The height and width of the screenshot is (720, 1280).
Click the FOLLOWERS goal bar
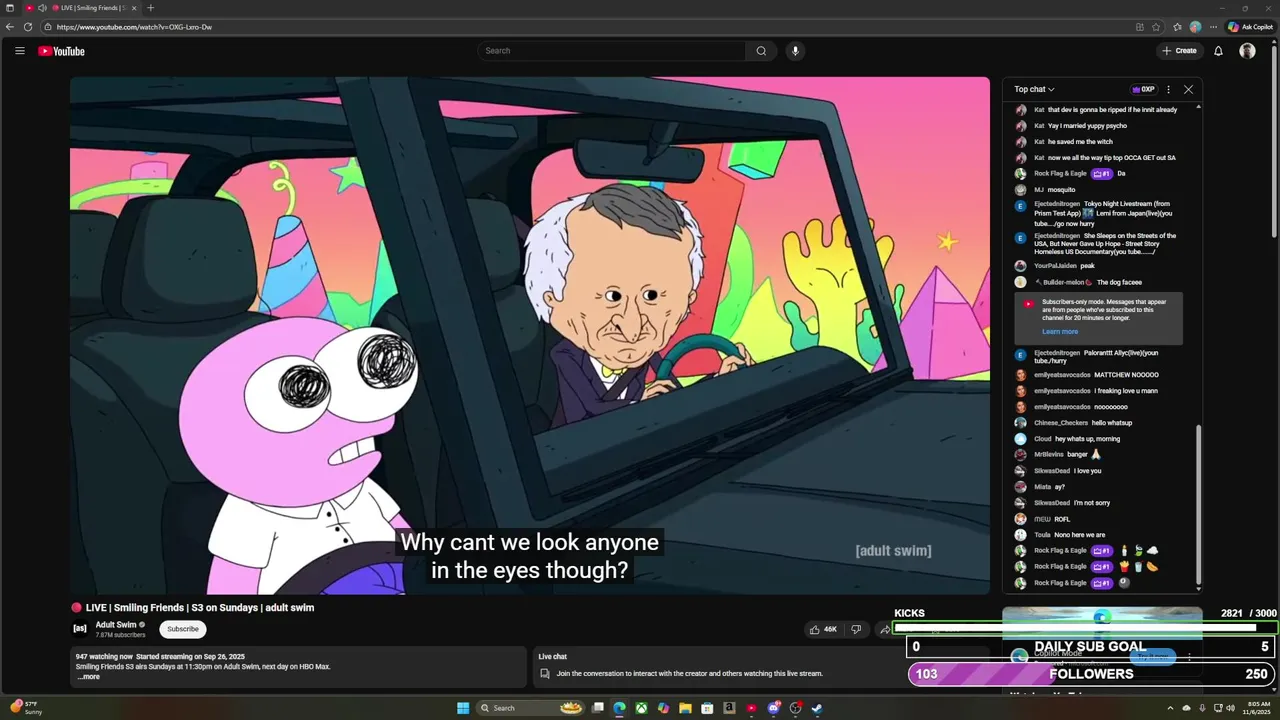point(1092,674)
